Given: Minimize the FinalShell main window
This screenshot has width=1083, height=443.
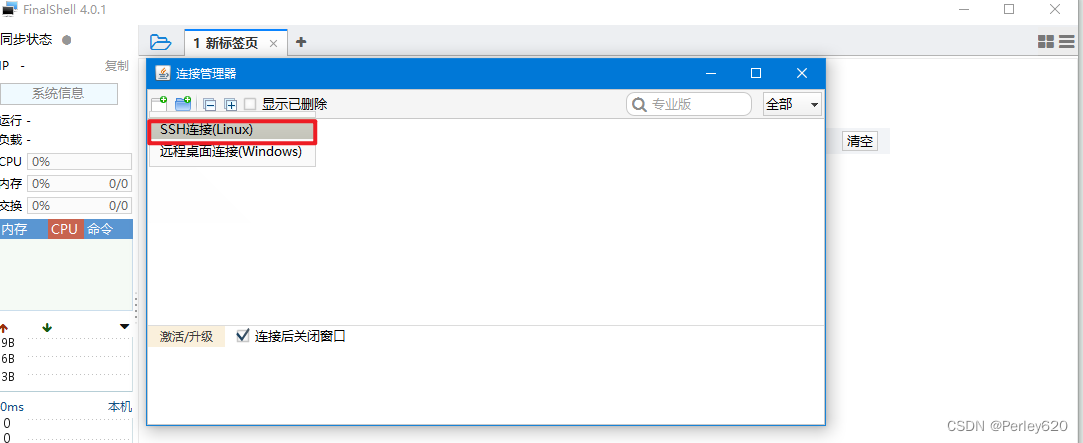Looking at the screenshot, I should click(x=963, y=9).
